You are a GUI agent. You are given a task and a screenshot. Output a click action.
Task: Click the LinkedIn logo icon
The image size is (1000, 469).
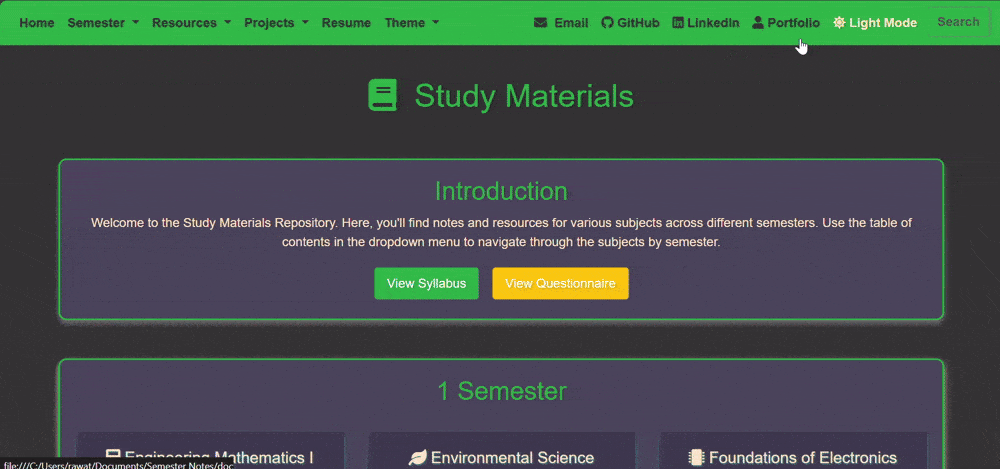point(678,23)
